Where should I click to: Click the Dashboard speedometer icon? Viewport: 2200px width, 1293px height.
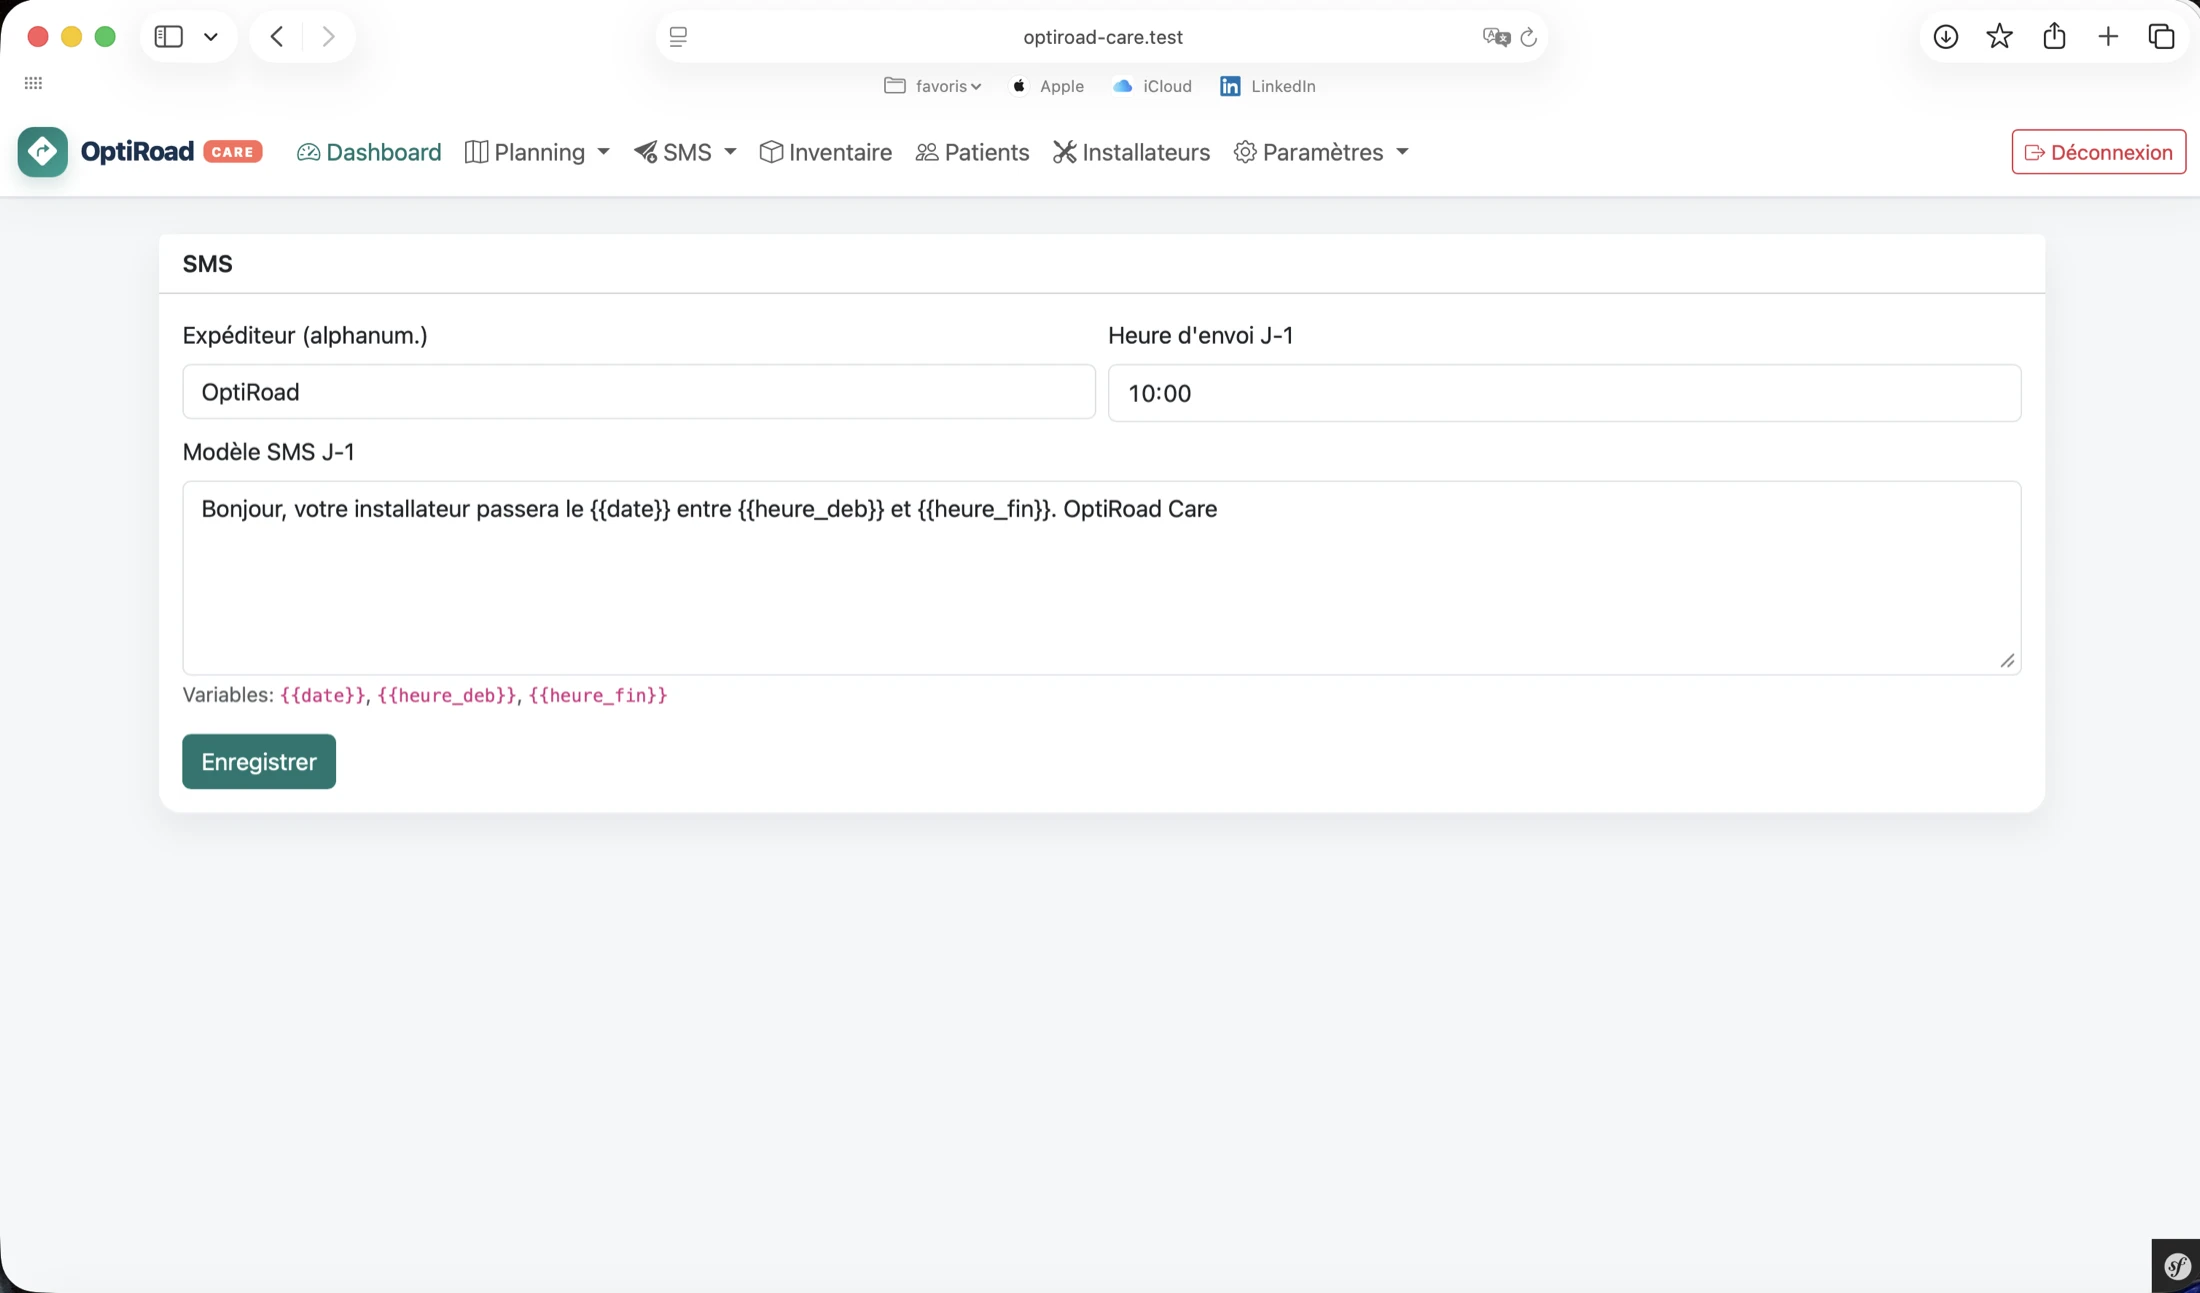[x=308, y=152]
